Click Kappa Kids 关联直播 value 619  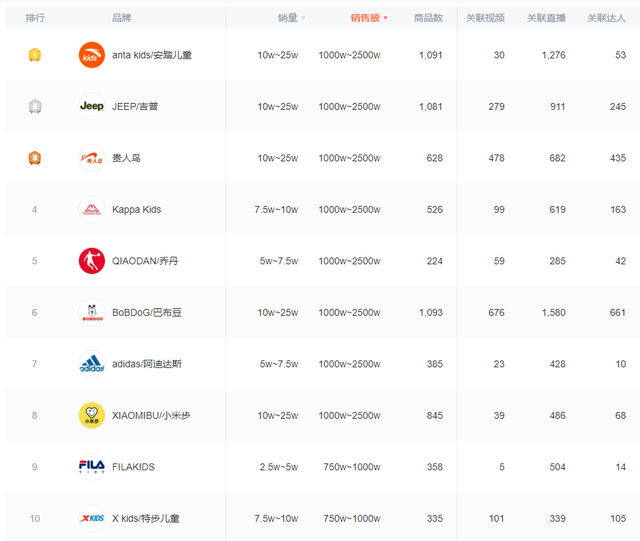(558, 209)
